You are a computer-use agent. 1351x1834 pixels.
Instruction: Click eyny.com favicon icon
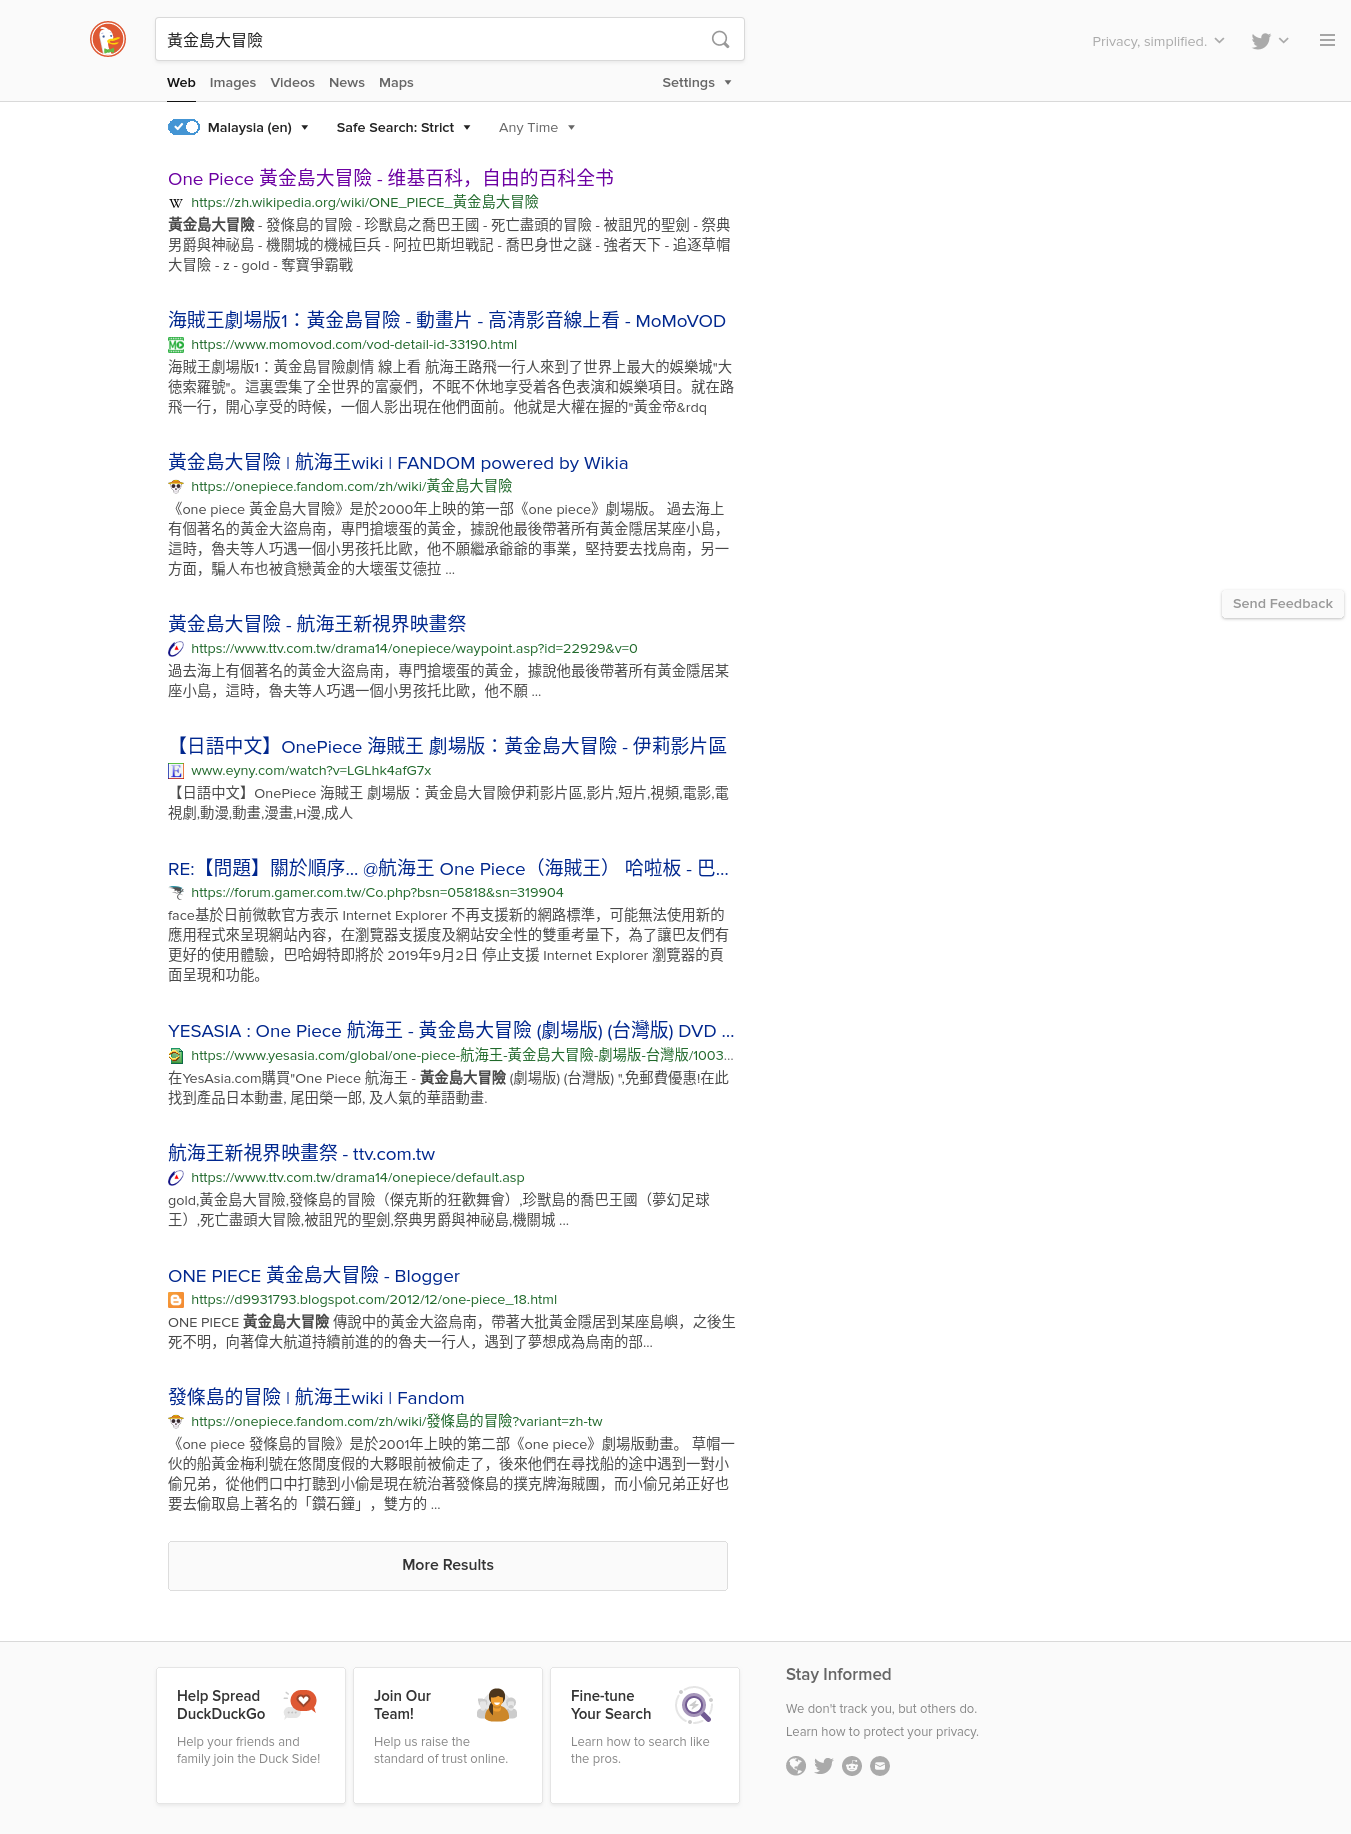coord(176,771)
